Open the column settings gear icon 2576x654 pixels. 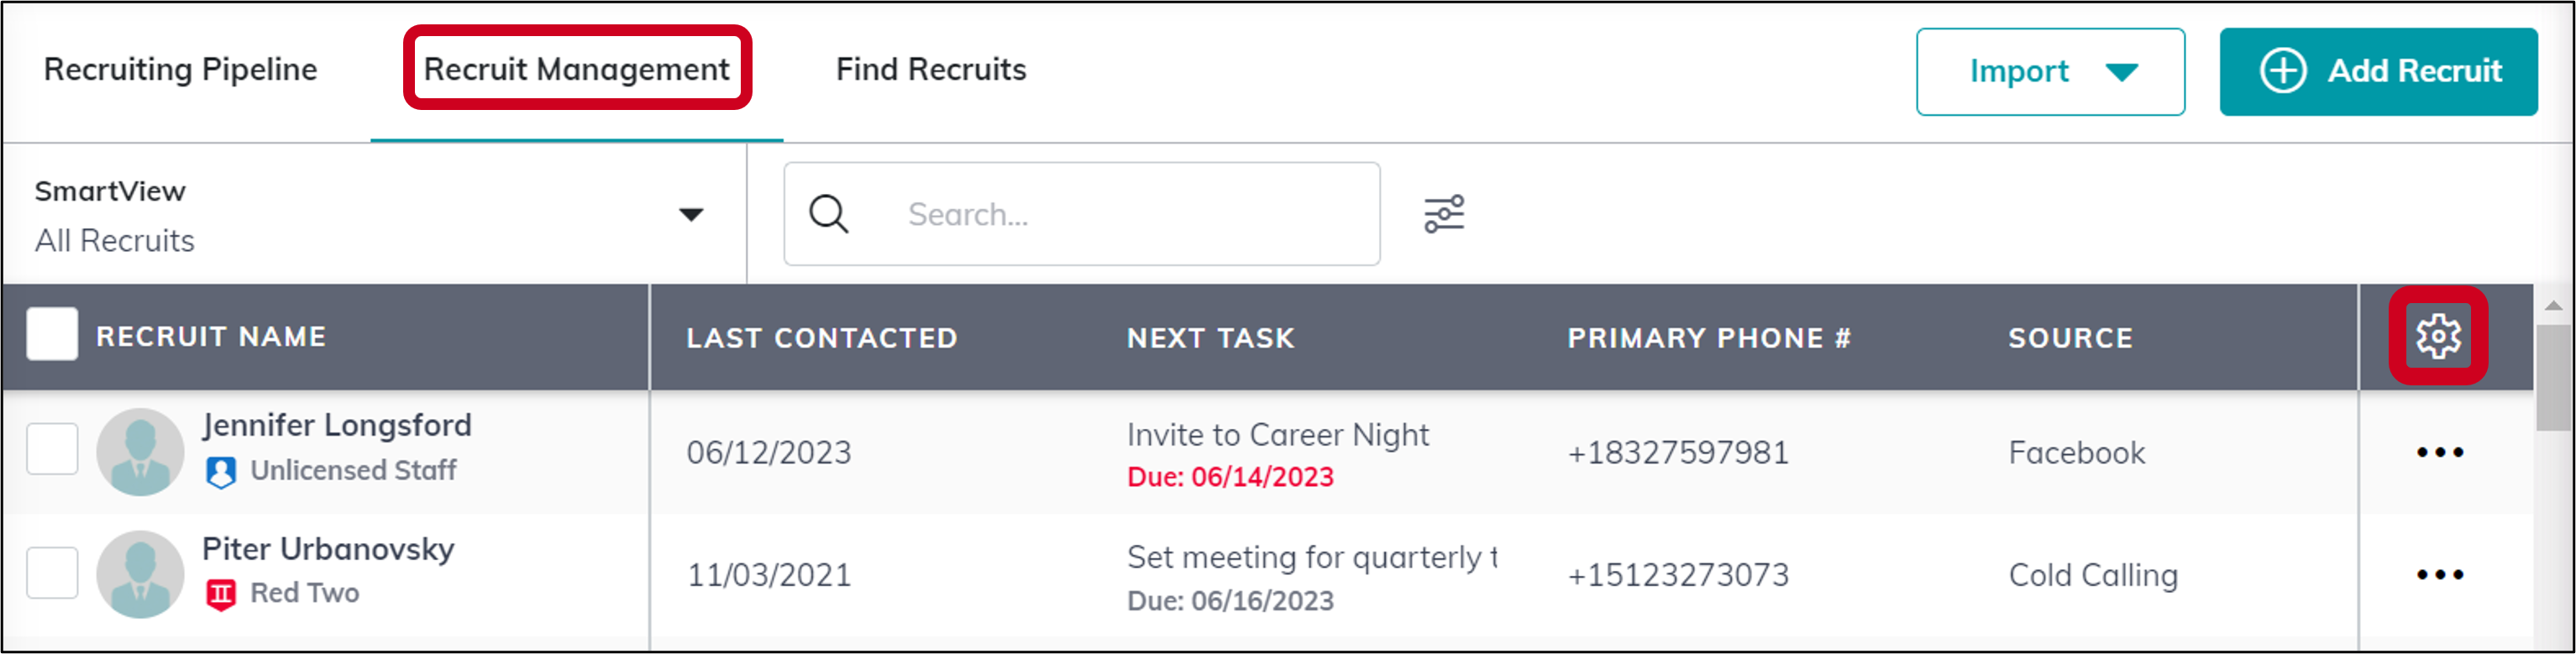[2437, 337]
